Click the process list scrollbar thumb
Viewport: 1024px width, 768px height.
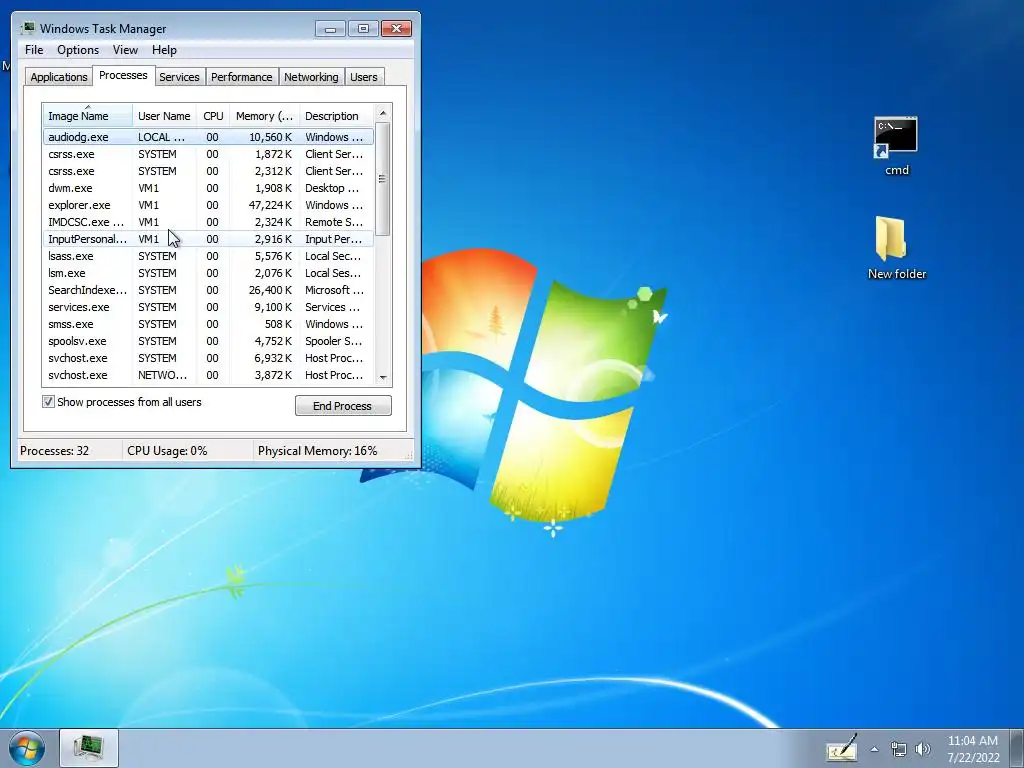[x=383, y=178]
